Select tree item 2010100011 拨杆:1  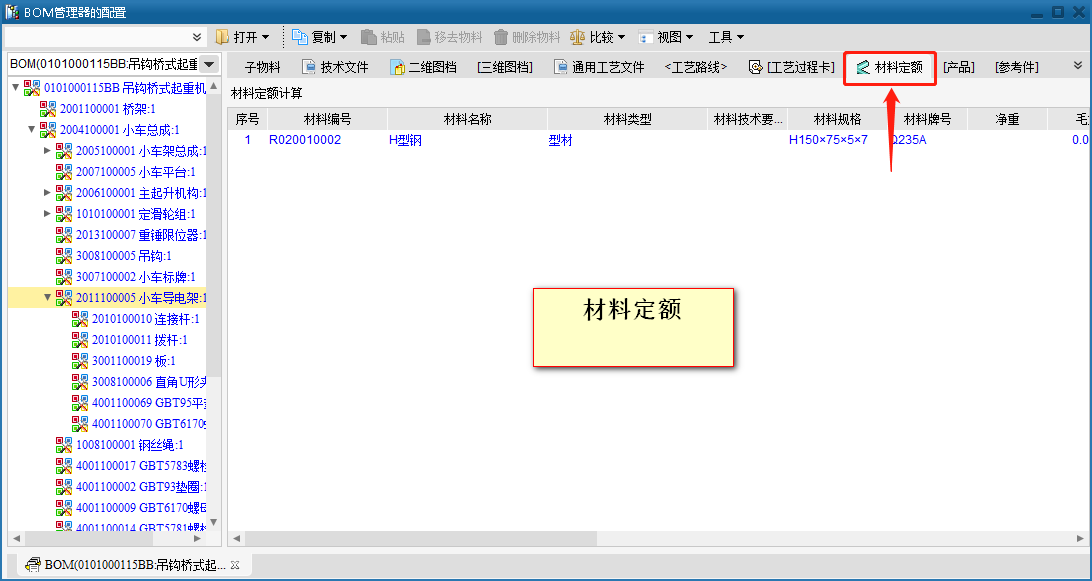[x=139, y=340]
